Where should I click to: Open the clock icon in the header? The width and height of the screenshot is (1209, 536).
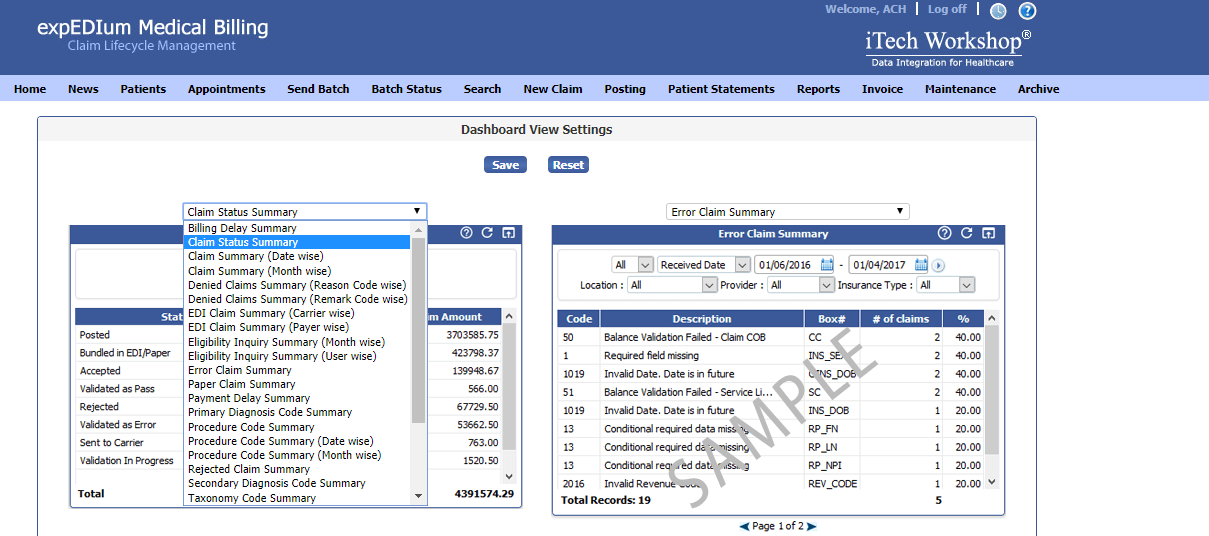tap(998, 11)
